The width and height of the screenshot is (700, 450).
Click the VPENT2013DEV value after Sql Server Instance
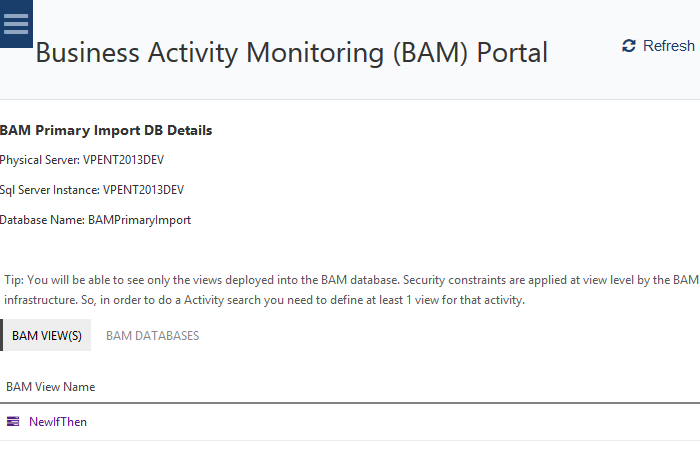click(x=144, y=190)
